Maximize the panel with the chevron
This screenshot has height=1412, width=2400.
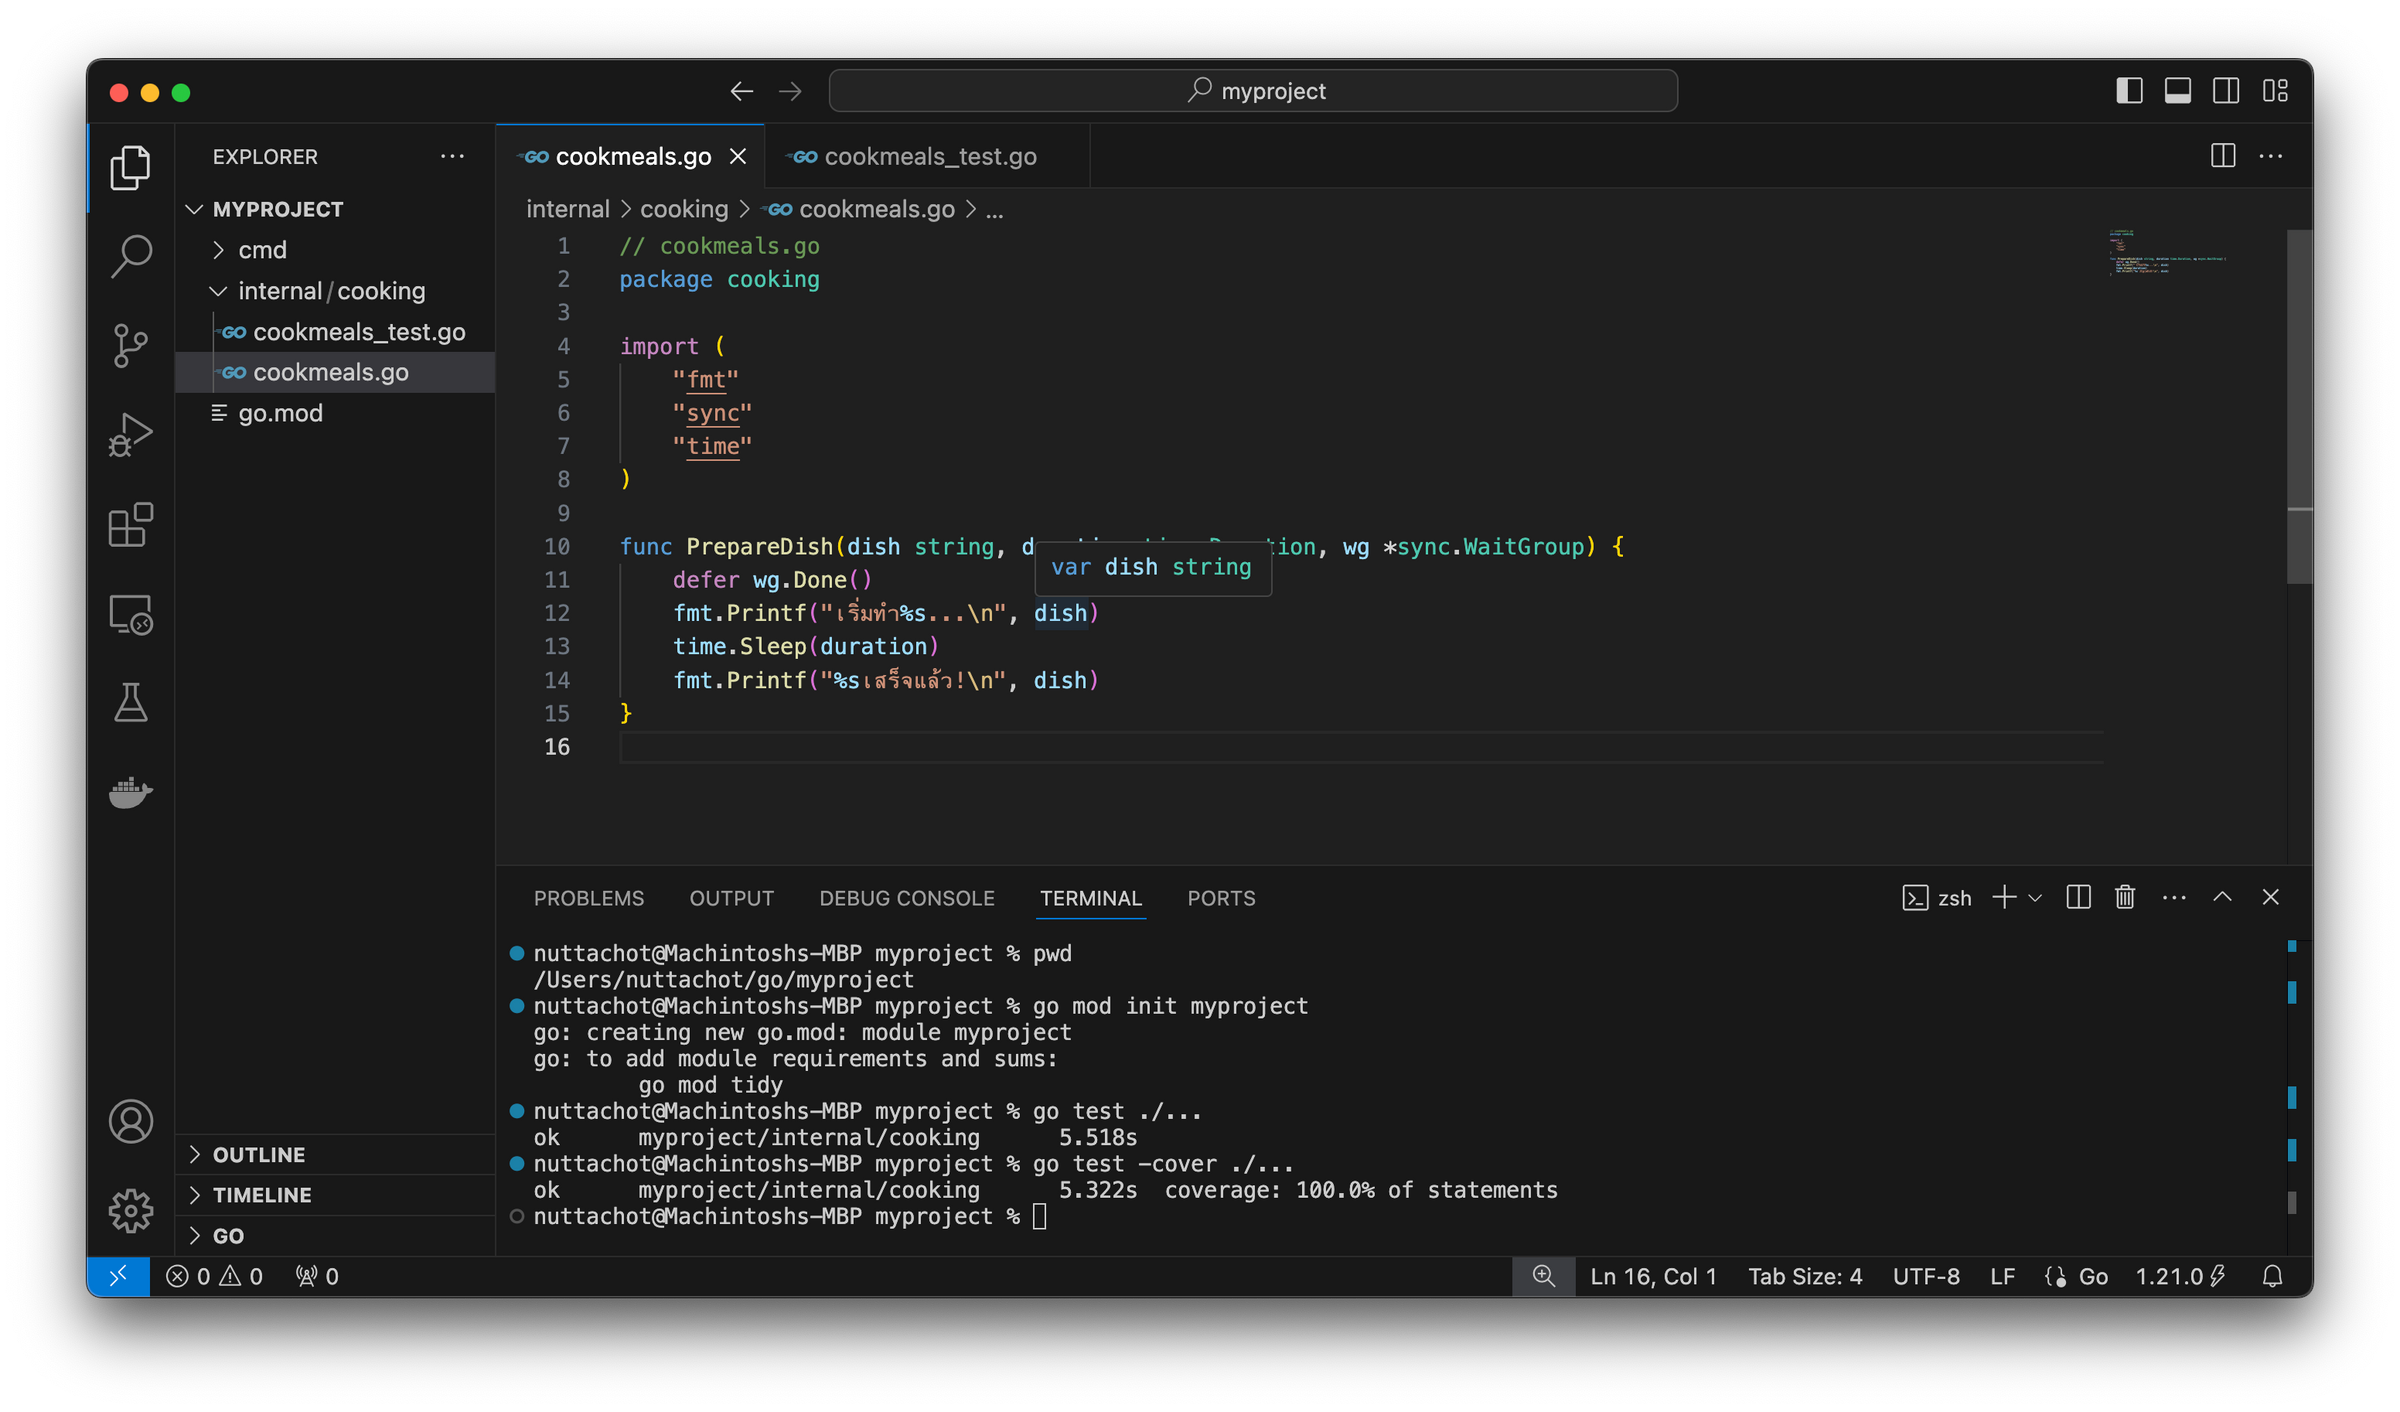click(2222, 897)
